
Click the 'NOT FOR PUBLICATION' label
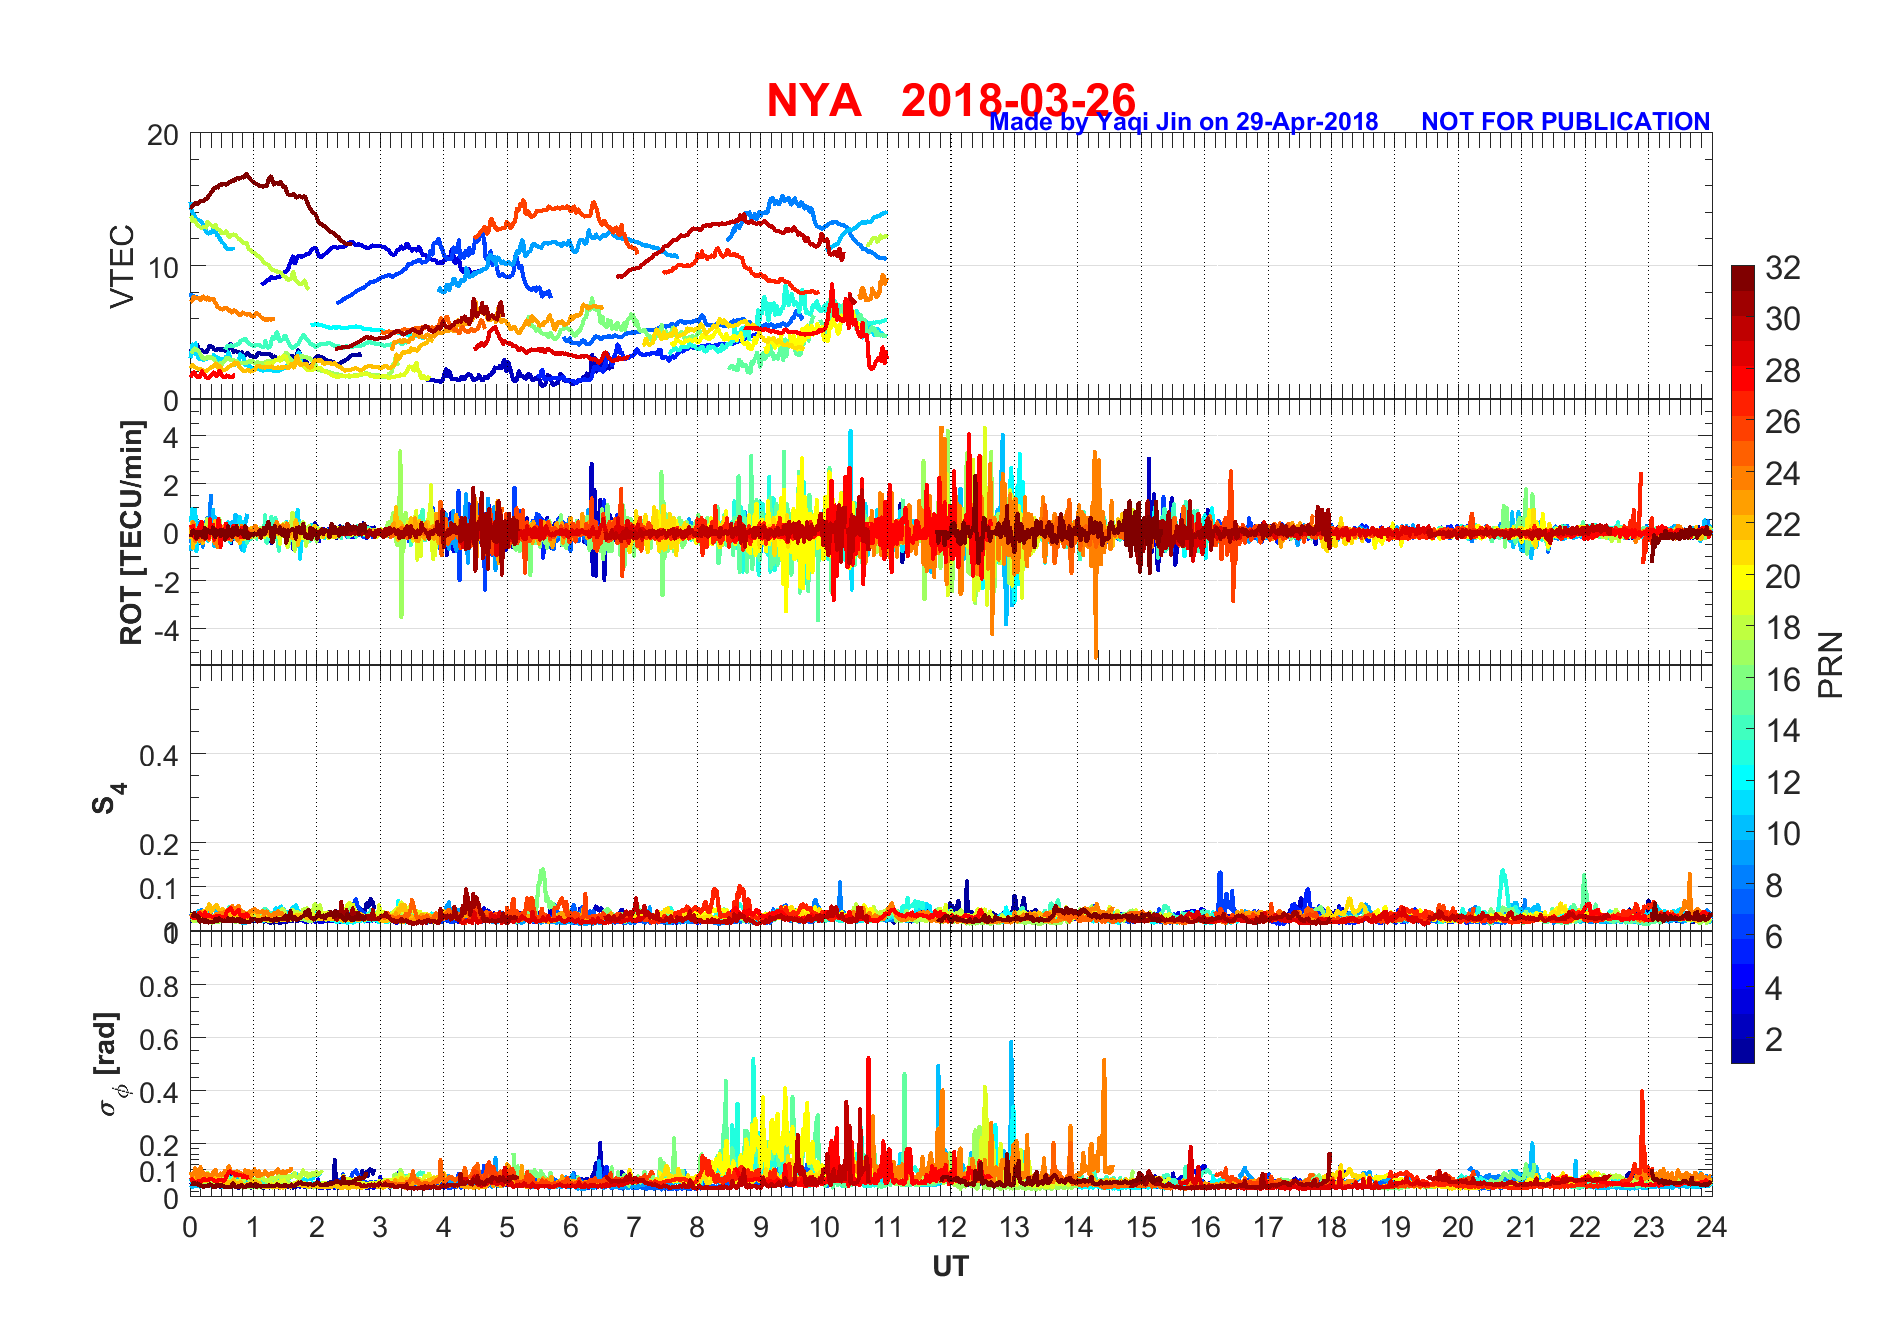[1565, 121]
